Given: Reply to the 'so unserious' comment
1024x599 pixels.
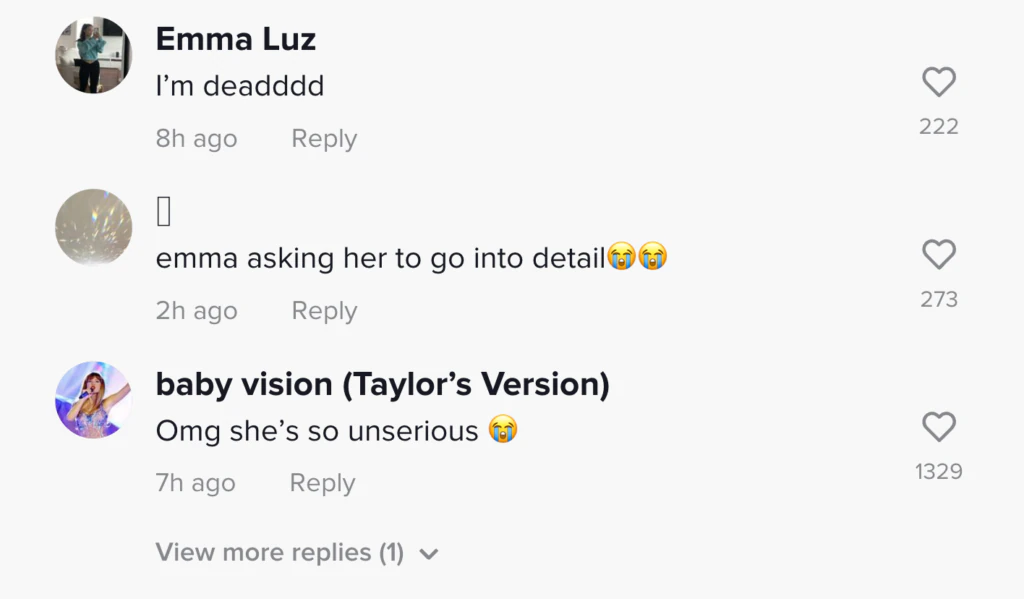Looking at the screenshot, I should 322,483.
